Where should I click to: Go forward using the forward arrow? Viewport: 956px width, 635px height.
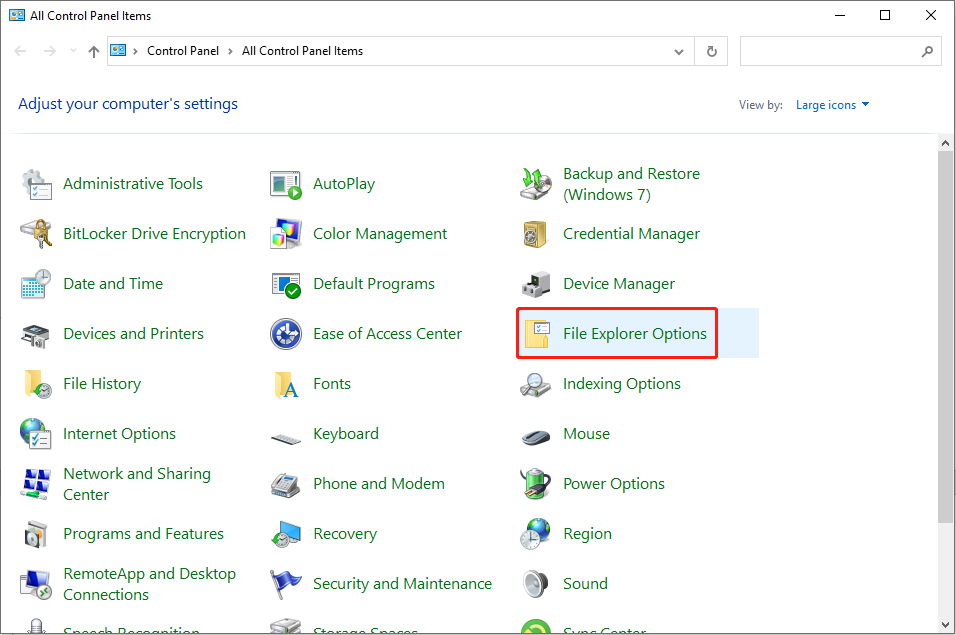pyautogui.click(x=49, y=51)
